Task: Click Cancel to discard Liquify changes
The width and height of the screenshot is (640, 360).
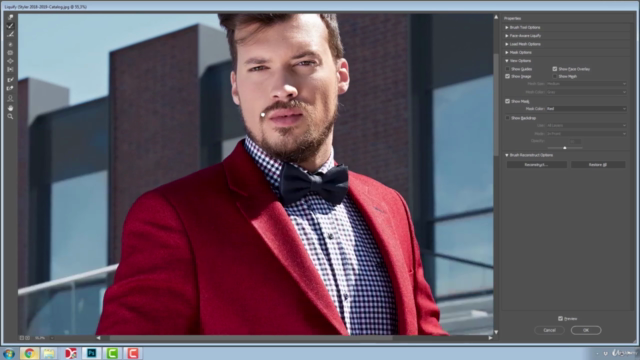Action: (549, 330)
